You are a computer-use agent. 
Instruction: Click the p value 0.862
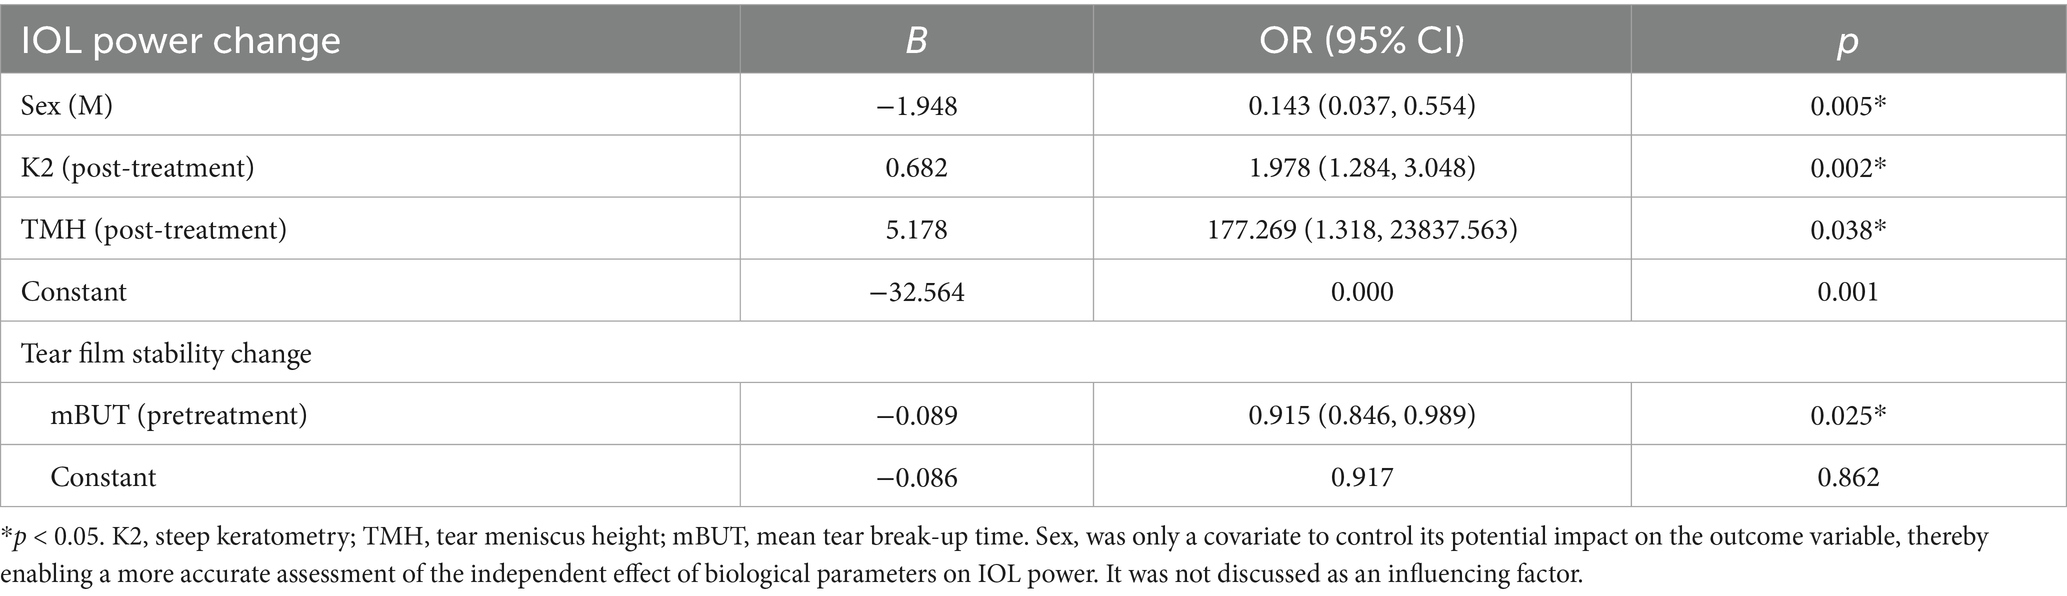pyautogui.click(x=1848, y=477)
